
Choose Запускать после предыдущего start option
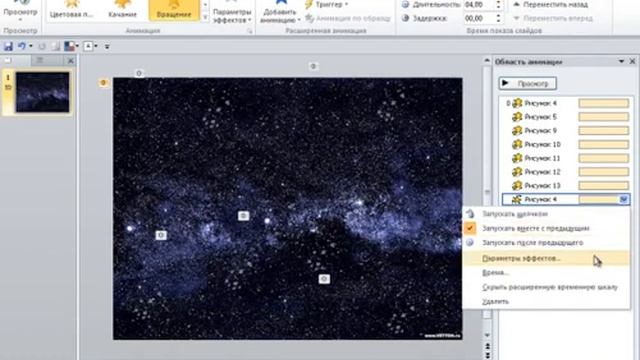(x=547, y=243)
